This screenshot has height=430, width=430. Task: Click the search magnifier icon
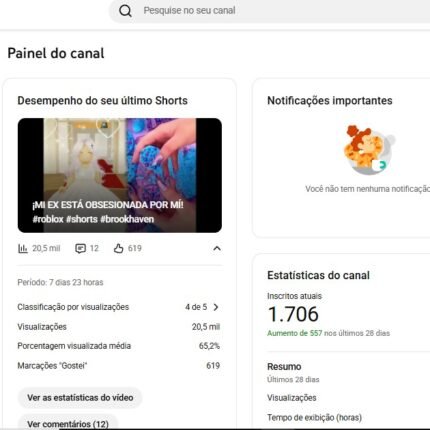pos(125,11)
